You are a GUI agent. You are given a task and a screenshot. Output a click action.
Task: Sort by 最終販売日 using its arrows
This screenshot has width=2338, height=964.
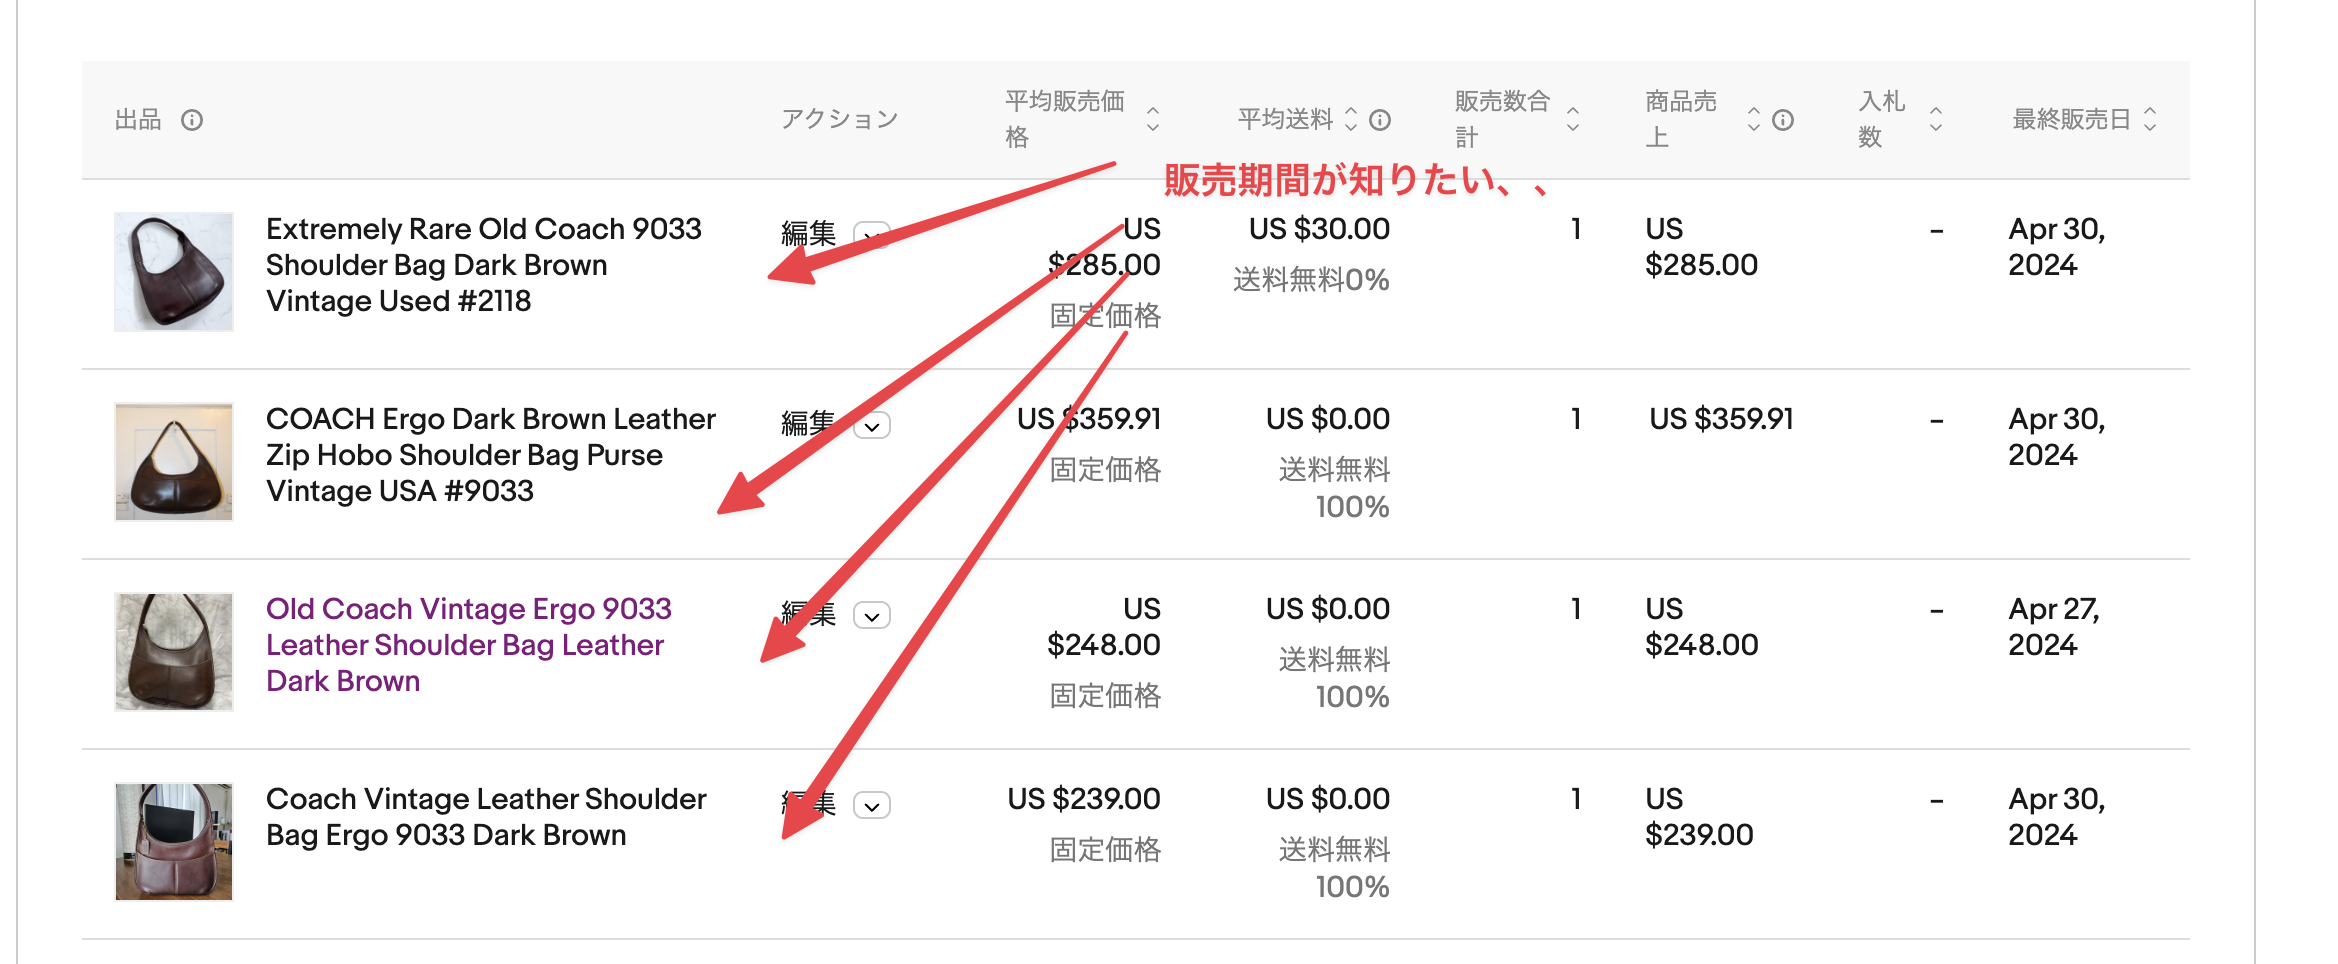point(2150,119)
